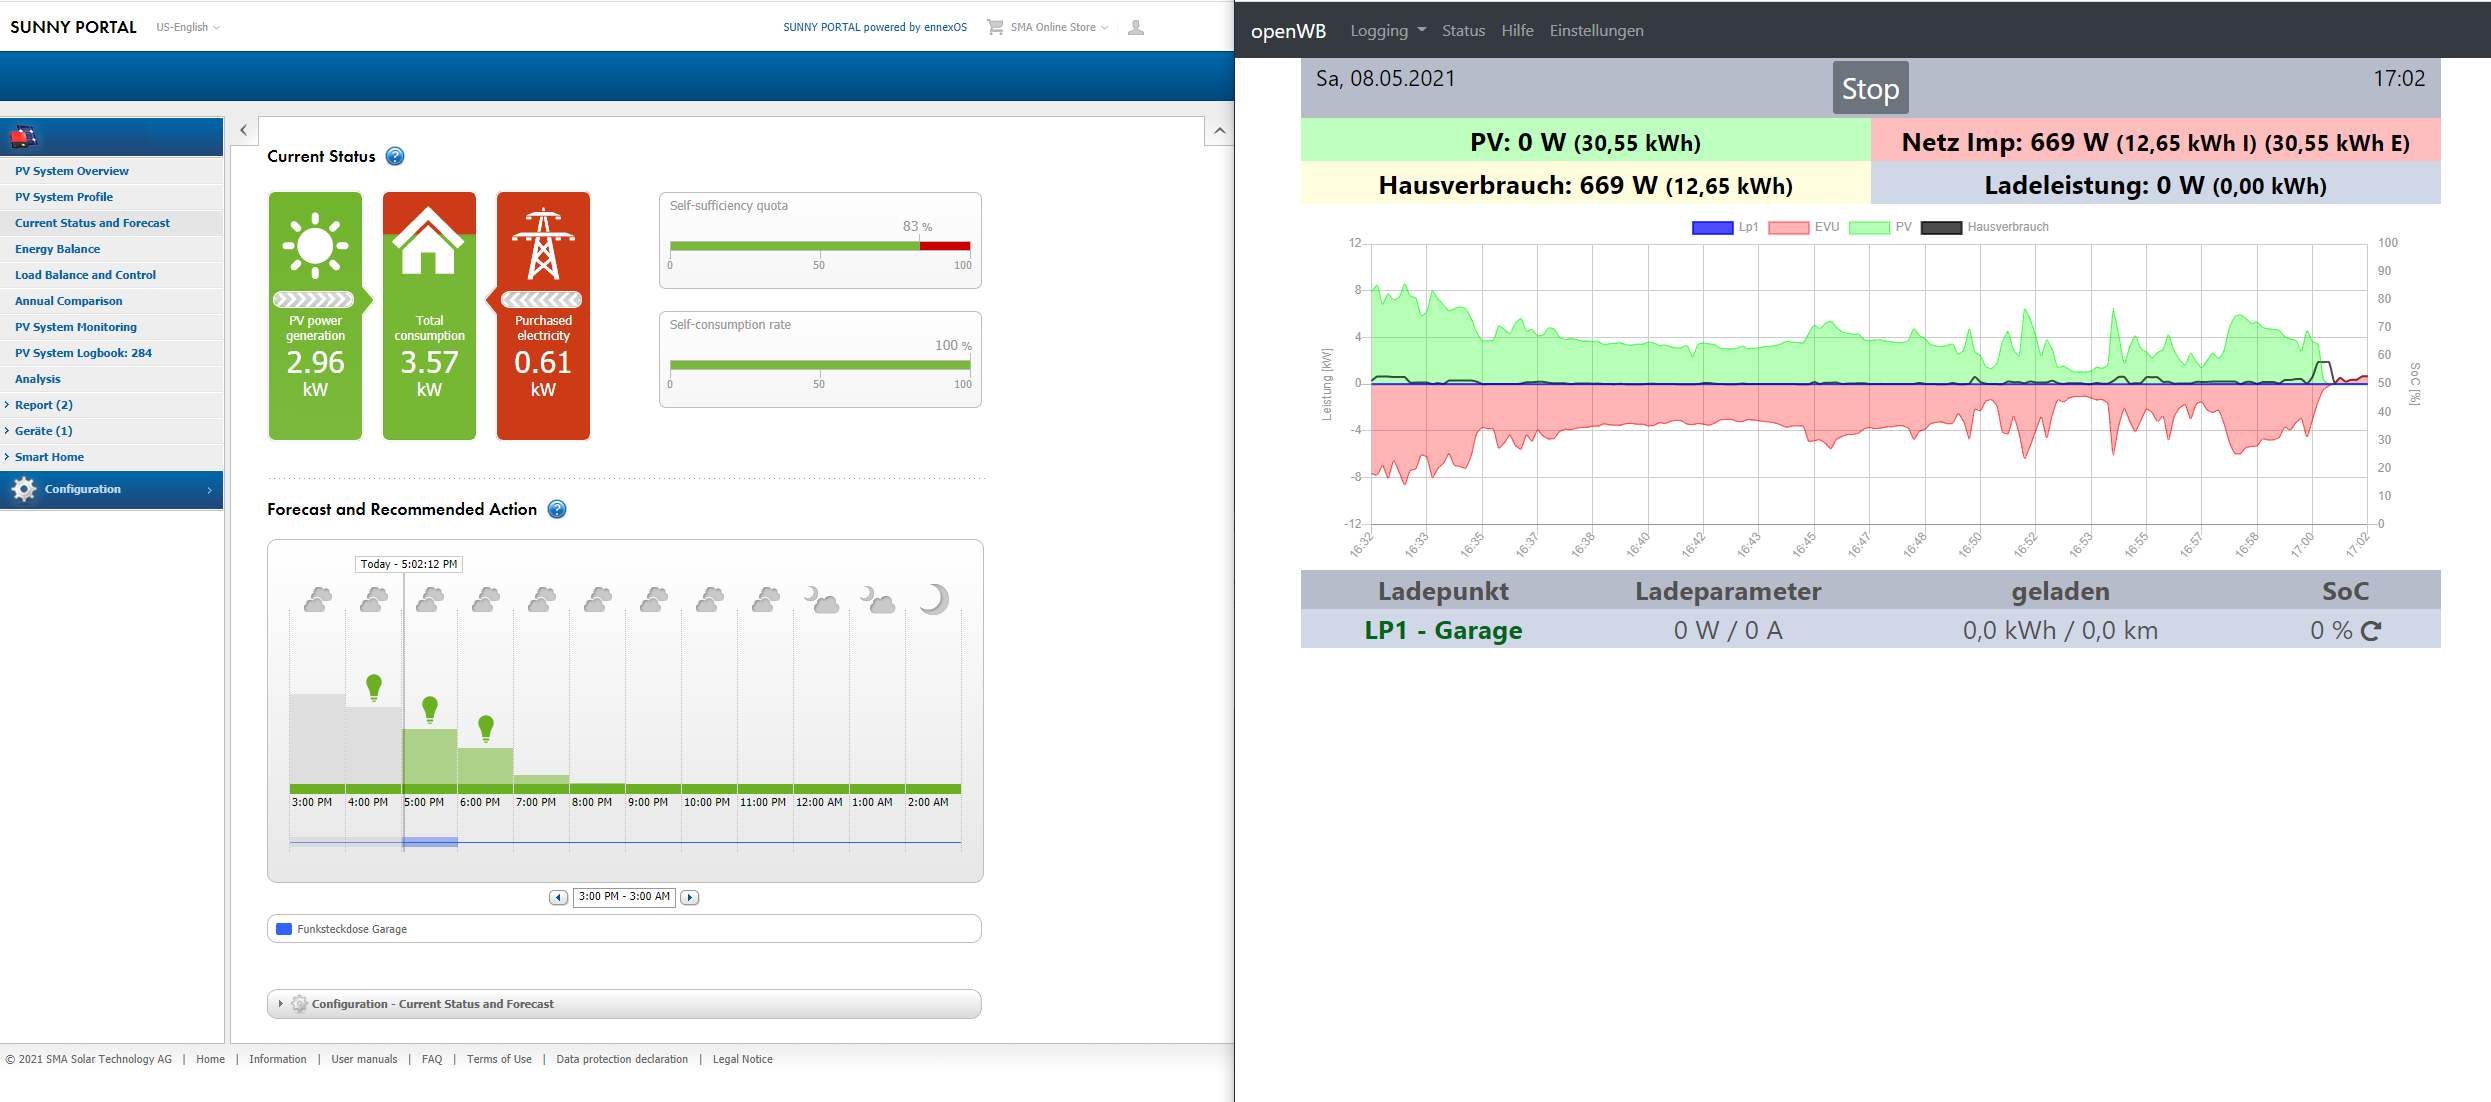Expand Configuration - Current Status and Forecast section

432,1004
